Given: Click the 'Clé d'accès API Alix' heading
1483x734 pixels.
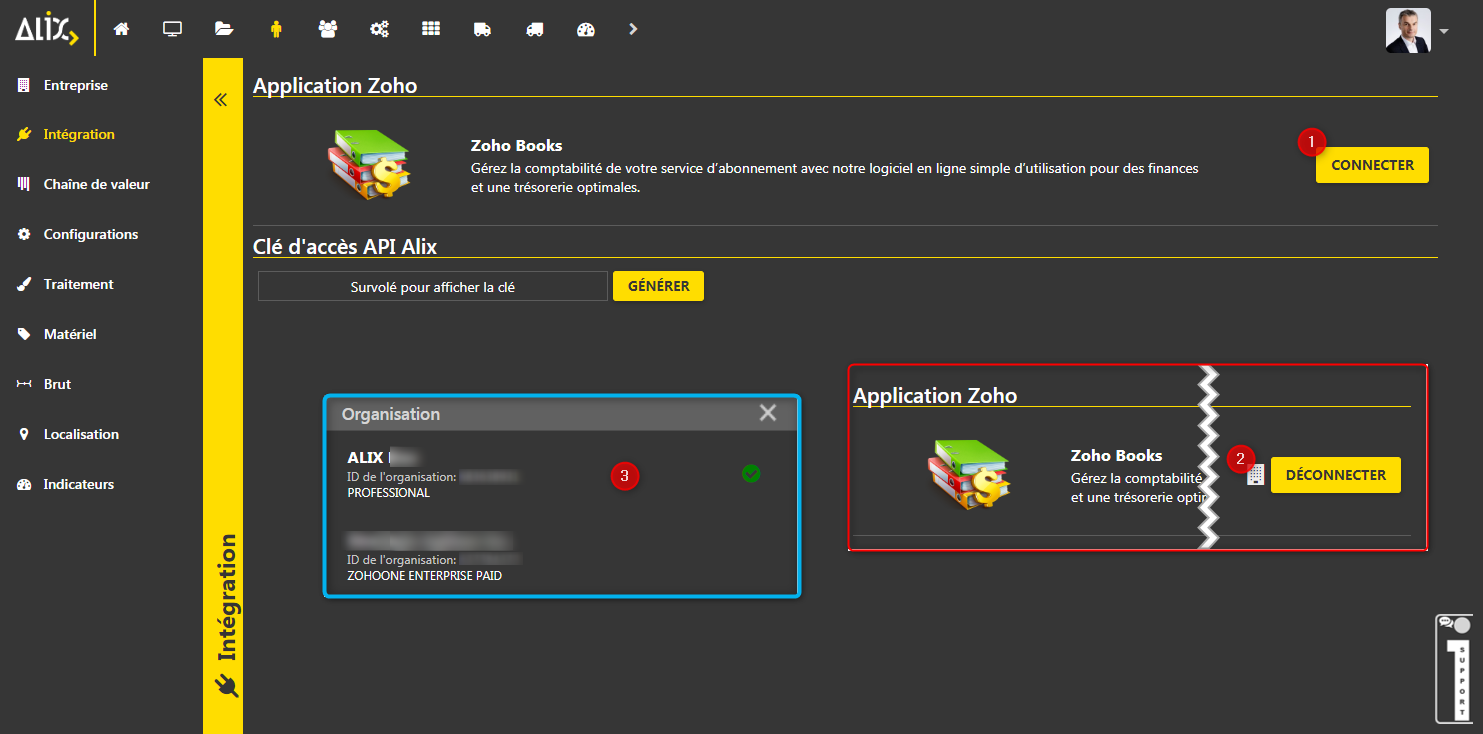Looking at the screenshot, I should point(345,246).
